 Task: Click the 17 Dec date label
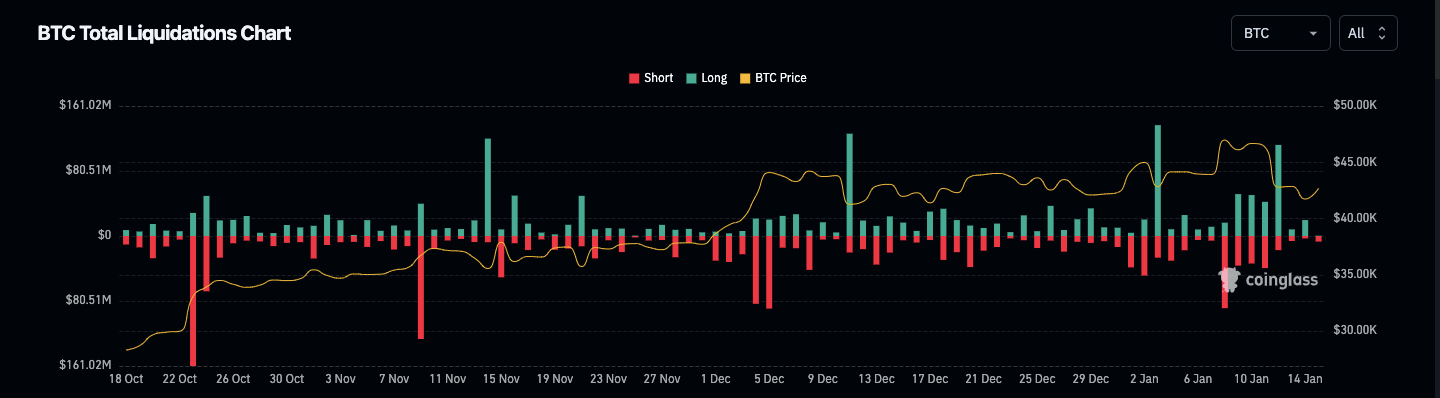(931, 379)
